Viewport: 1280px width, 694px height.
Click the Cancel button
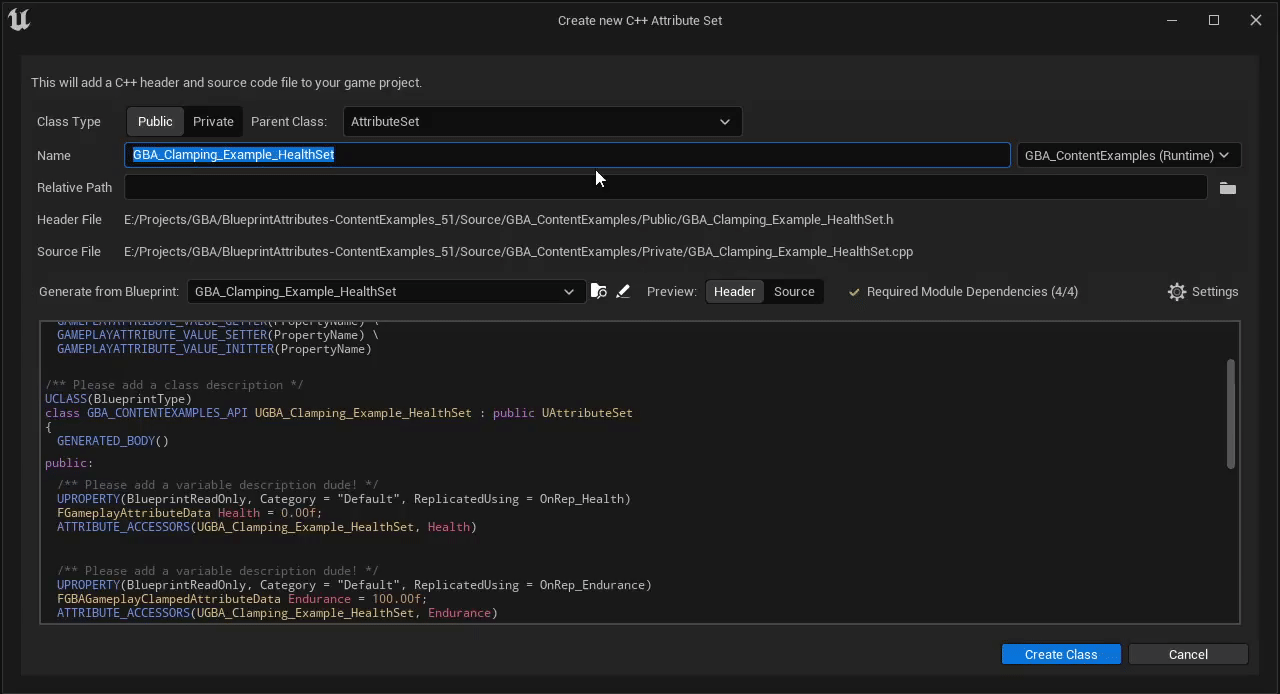click(1188, 654)
